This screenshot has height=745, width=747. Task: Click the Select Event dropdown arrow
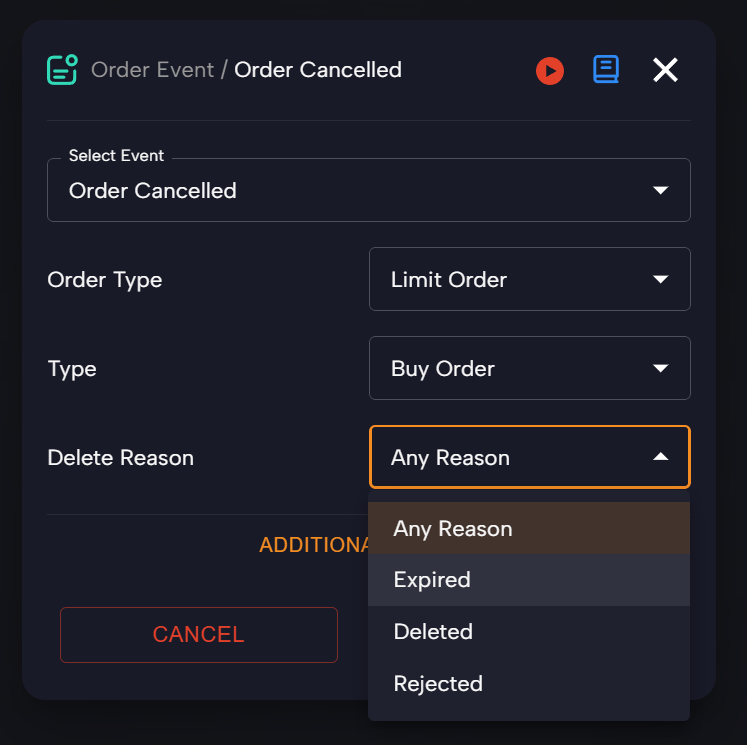click(660, 190)
